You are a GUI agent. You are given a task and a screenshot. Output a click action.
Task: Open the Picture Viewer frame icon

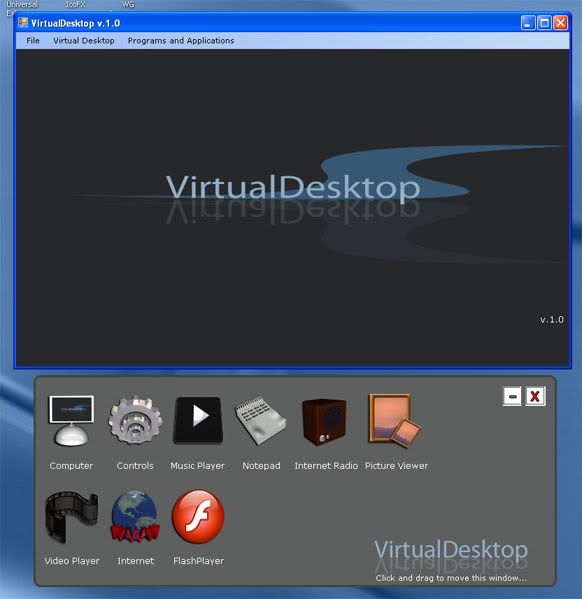[395, 421]
